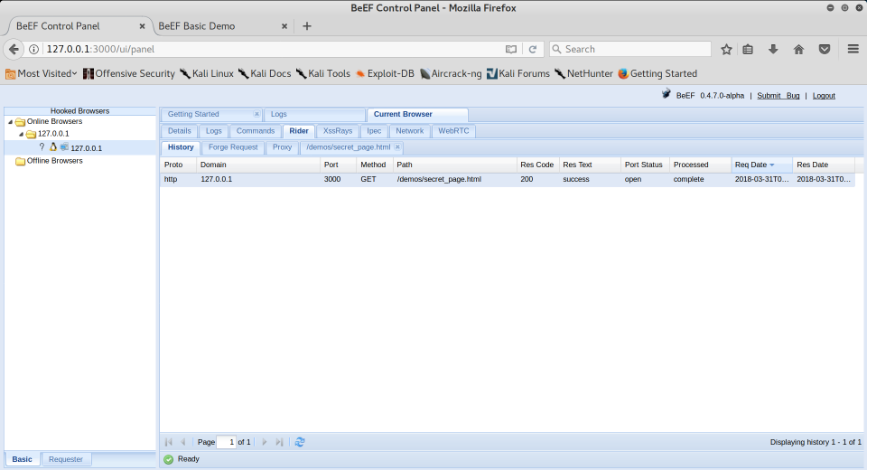Click the Logout link

point(823,96)
